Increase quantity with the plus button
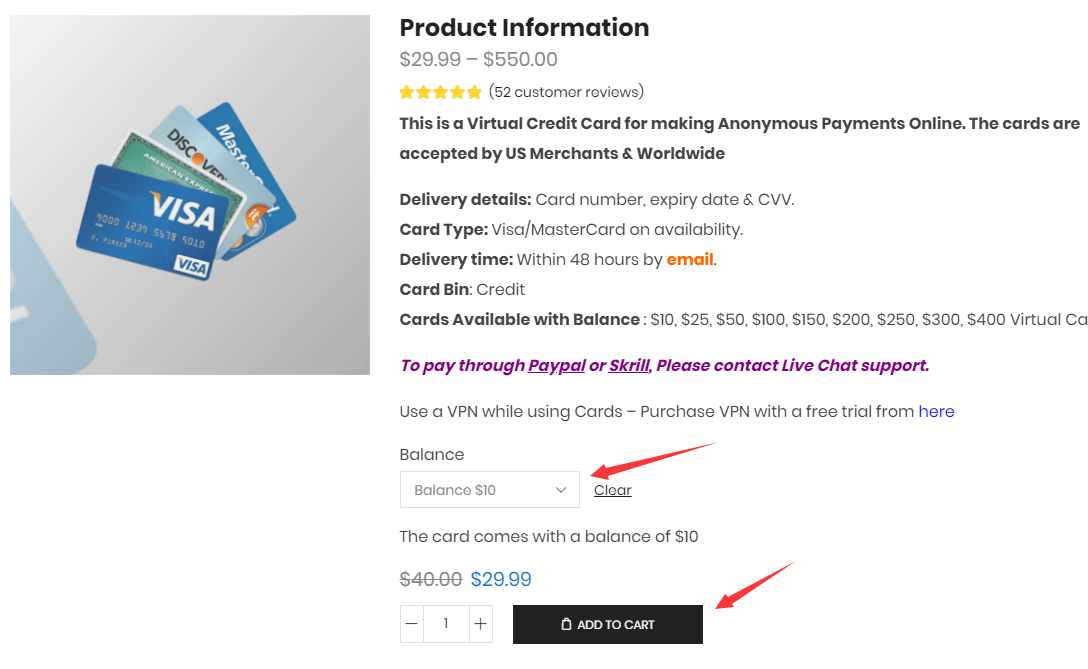1088x669 pixels. (x=481, y=624)
